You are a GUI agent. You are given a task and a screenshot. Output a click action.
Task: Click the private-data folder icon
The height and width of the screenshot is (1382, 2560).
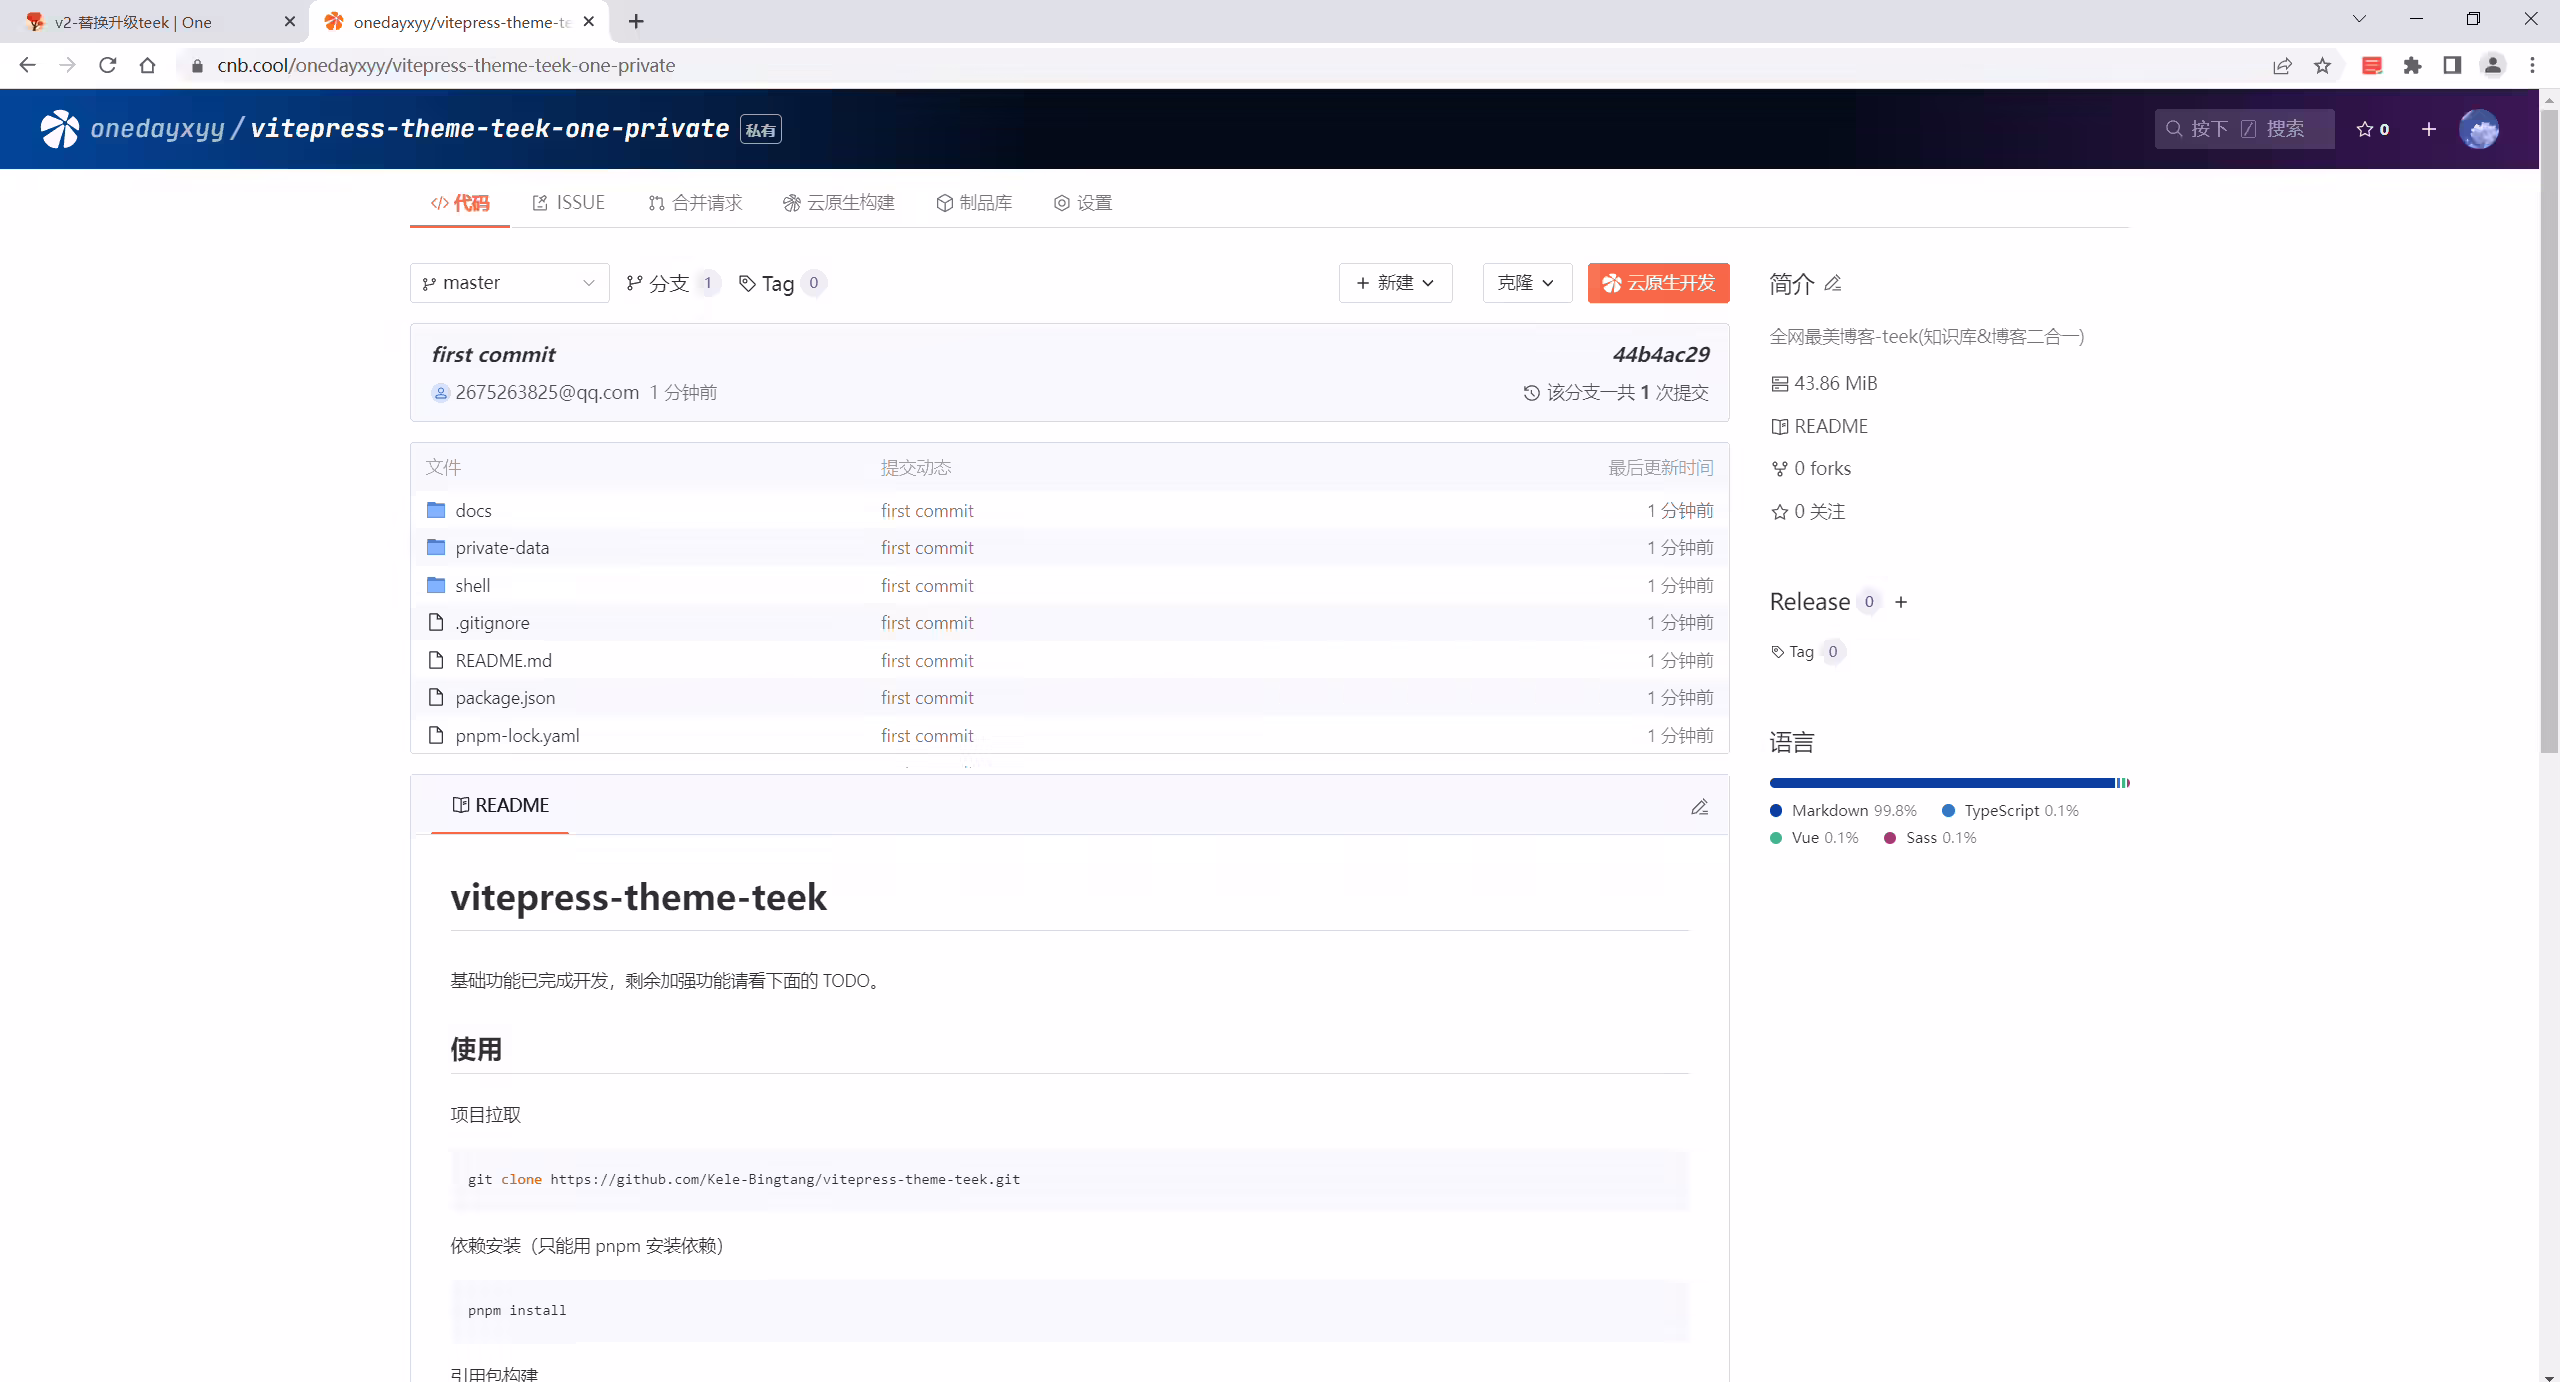[x=436, y=547]
